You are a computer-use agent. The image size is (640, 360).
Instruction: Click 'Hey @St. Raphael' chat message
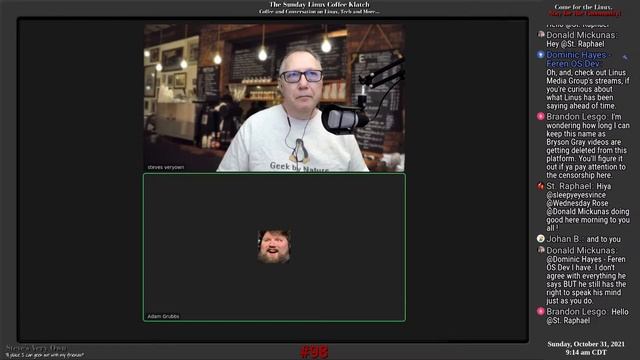click(575, 44)
